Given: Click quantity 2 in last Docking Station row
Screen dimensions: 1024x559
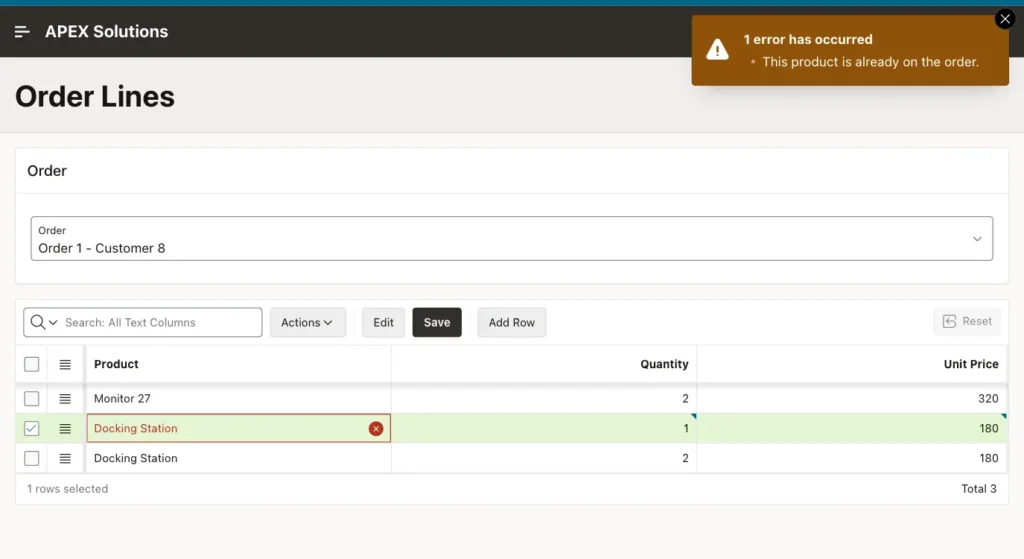Looking at the screenshot, I should click(x=544, y=458).
